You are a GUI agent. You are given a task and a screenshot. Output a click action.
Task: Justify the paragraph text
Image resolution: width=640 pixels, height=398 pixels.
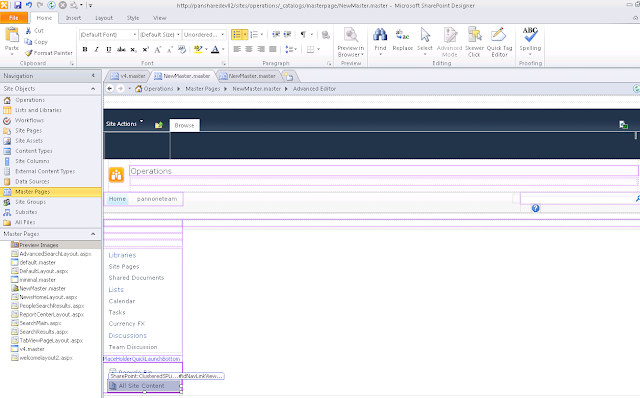(x=273, y=49)
